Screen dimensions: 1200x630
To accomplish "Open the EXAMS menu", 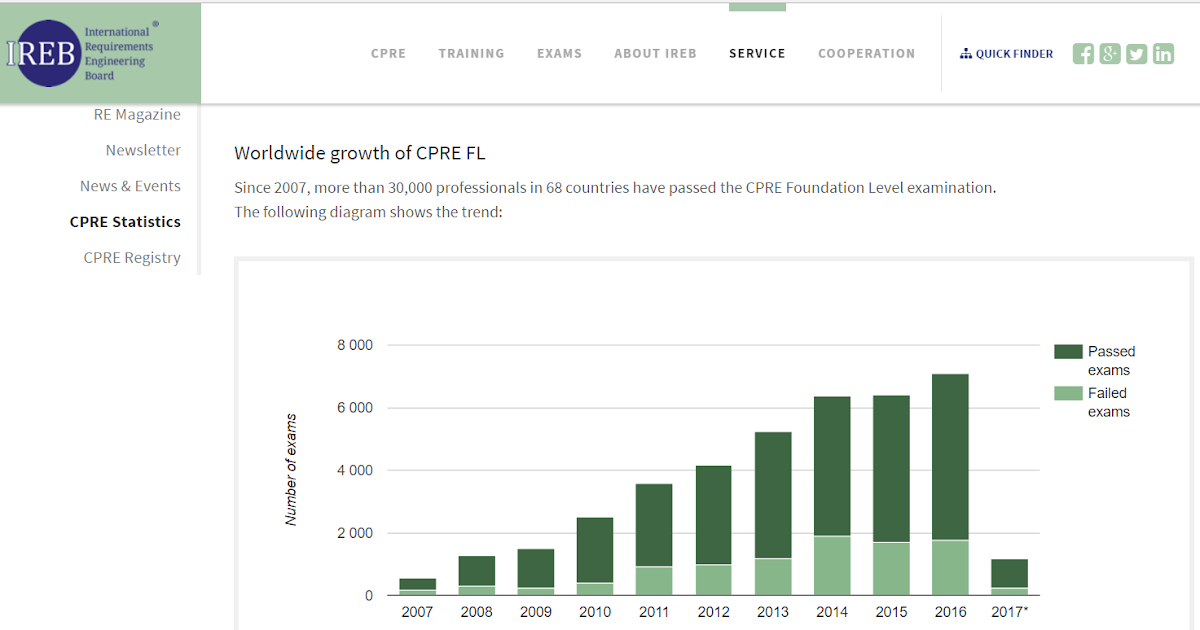I will 559,53.
